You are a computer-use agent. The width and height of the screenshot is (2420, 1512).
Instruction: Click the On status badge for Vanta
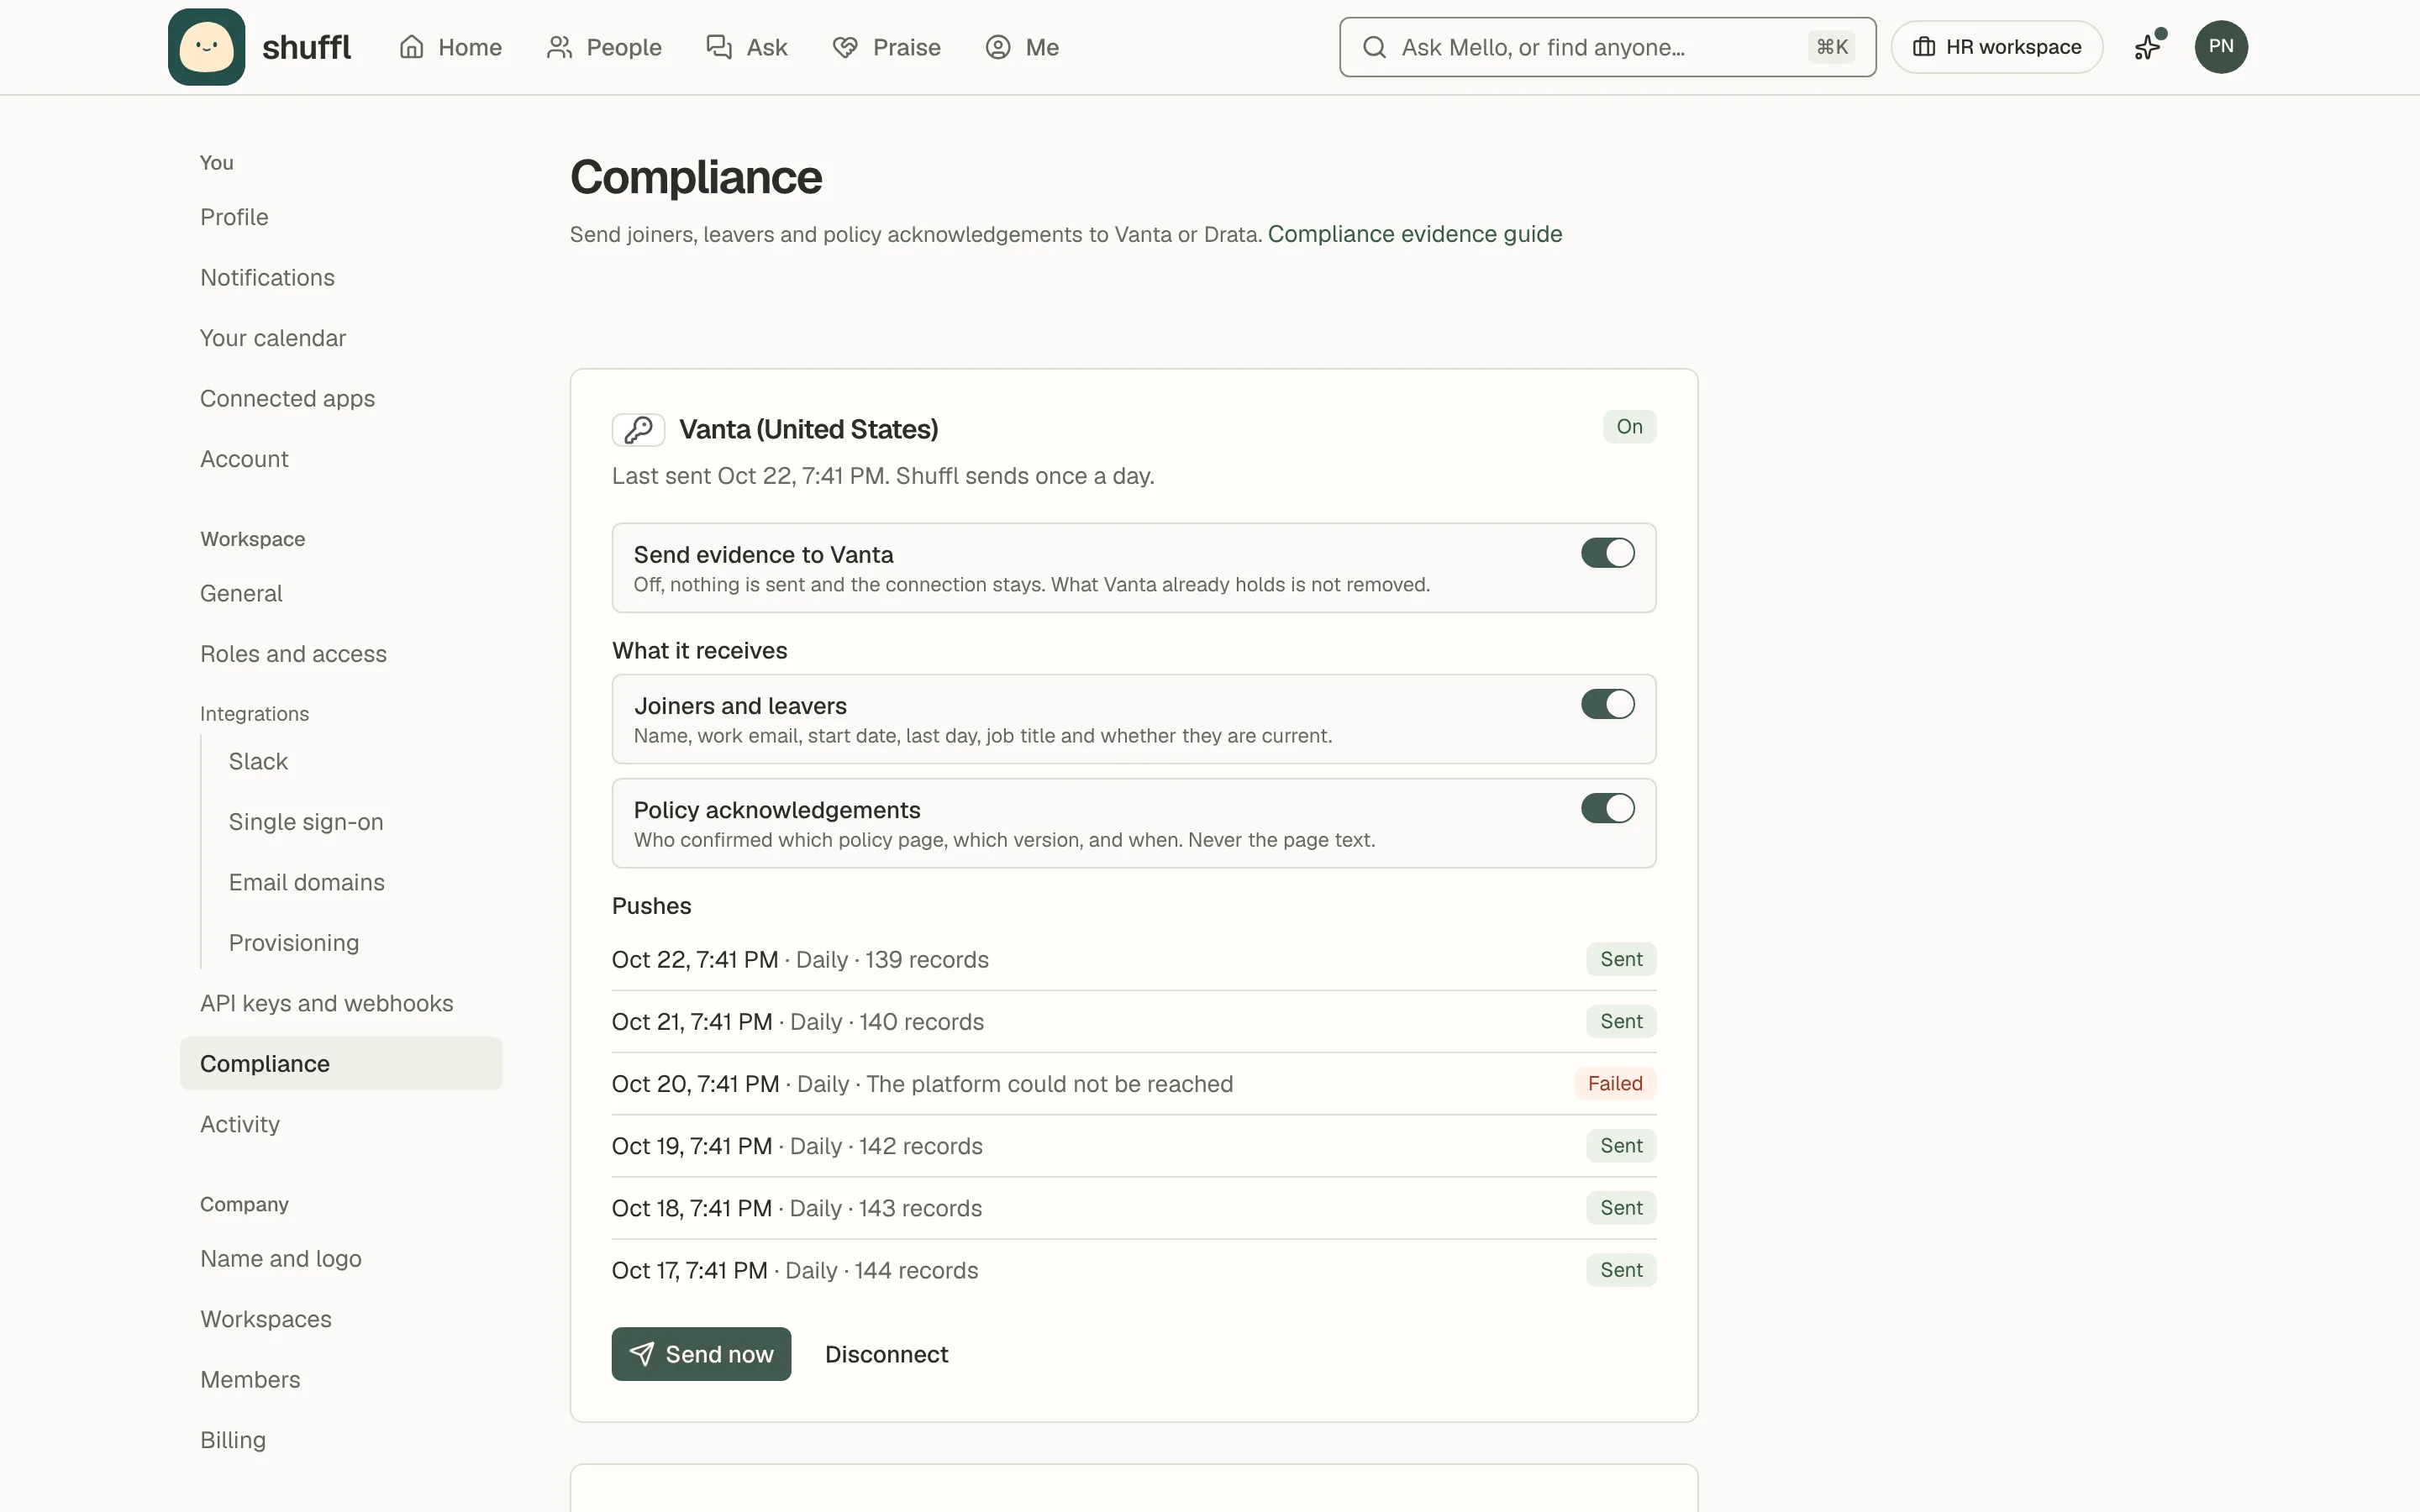[x=1629, y=427]
